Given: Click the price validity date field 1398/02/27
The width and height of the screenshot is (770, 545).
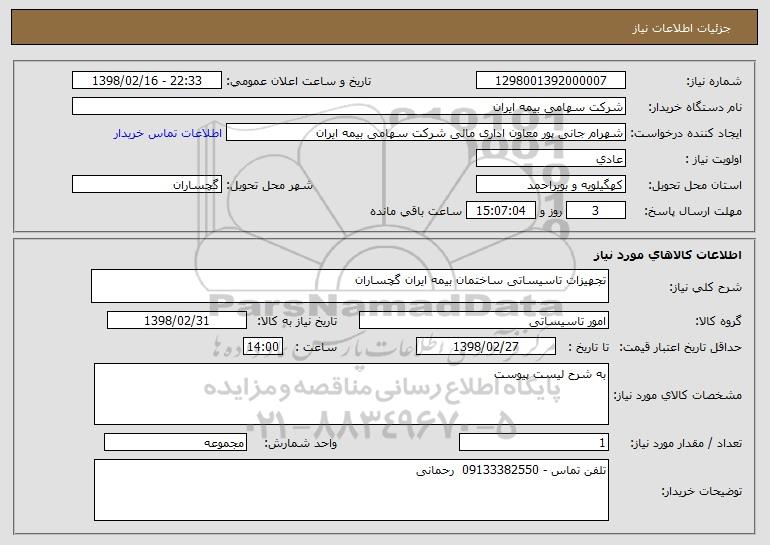Looking at the screenshot, I should [486, 347].
